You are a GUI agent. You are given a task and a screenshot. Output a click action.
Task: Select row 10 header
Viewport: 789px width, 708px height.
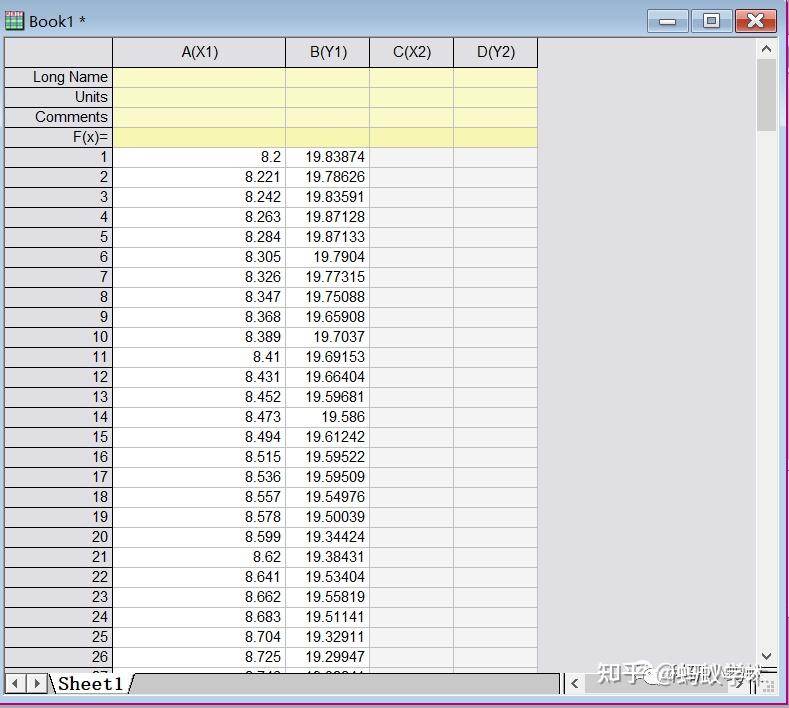tap(58, 337)
